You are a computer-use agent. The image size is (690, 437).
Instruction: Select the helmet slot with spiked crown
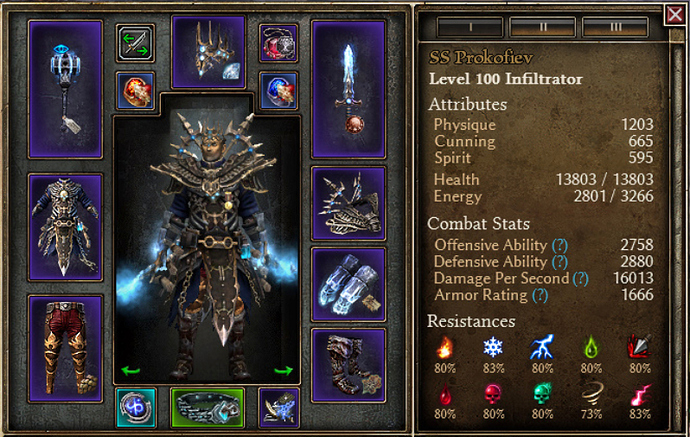(x=208, y=52)
